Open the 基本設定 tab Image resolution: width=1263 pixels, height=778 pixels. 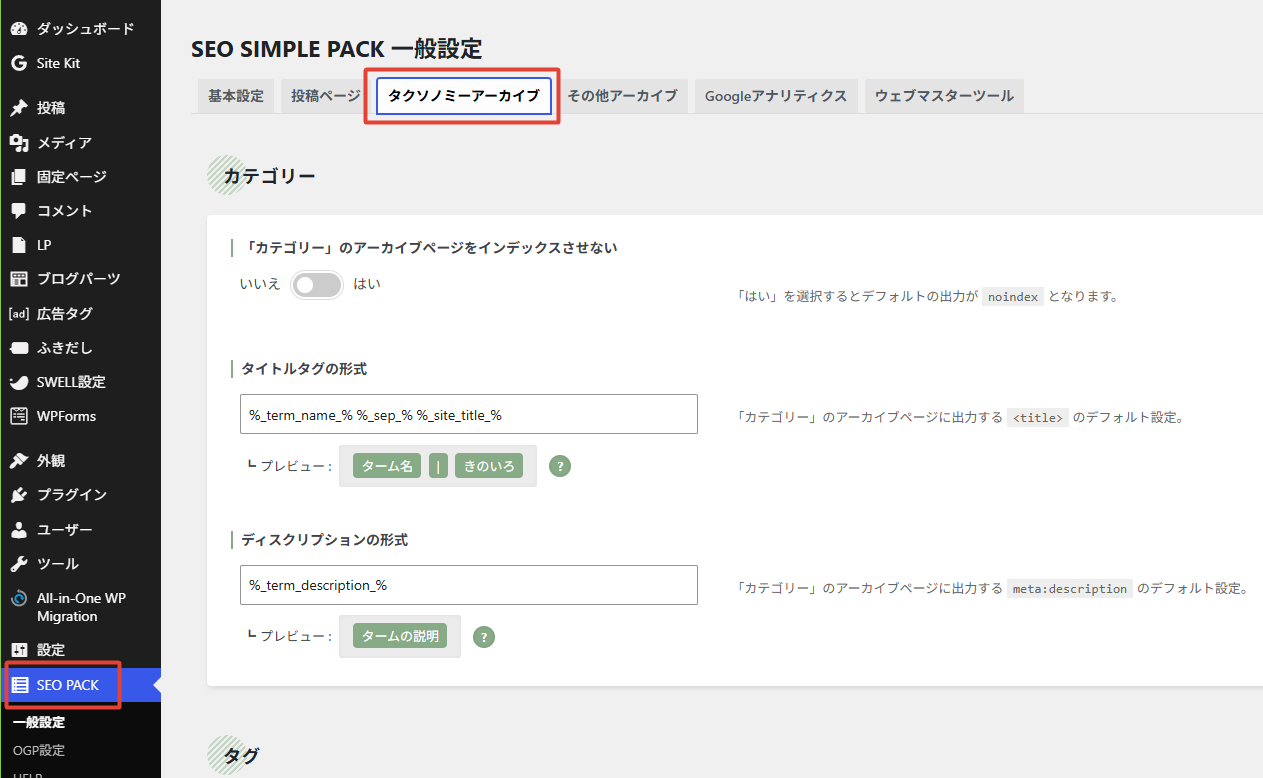[x=236, y=96]
